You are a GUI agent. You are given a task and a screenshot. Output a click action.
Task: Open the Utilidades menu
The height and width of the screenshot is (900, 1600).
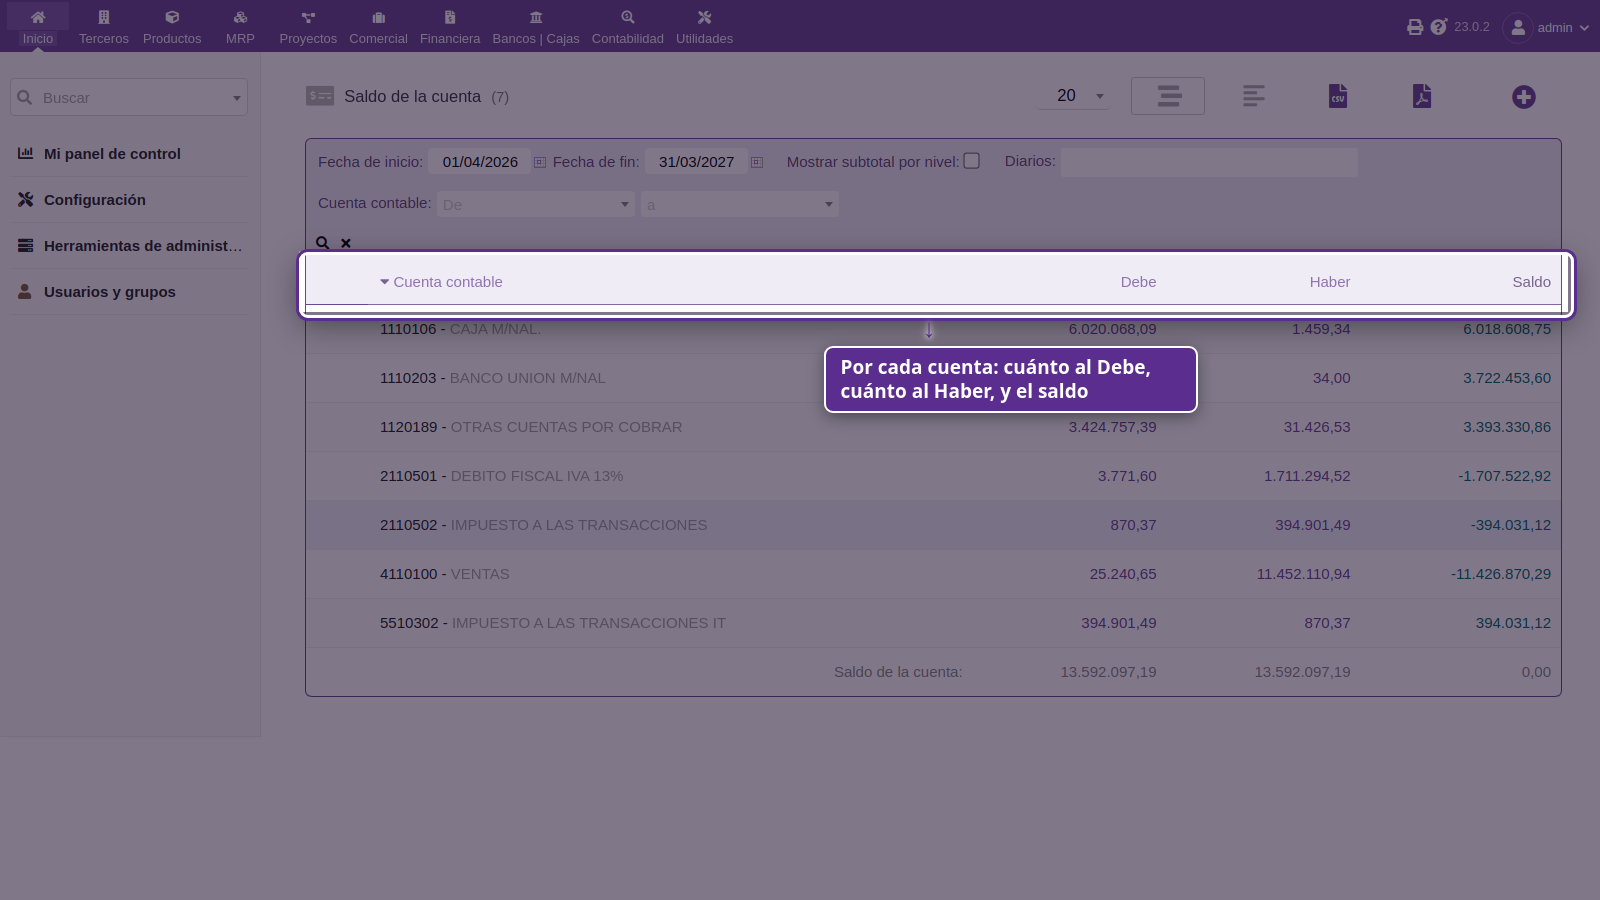pos(704,27)
